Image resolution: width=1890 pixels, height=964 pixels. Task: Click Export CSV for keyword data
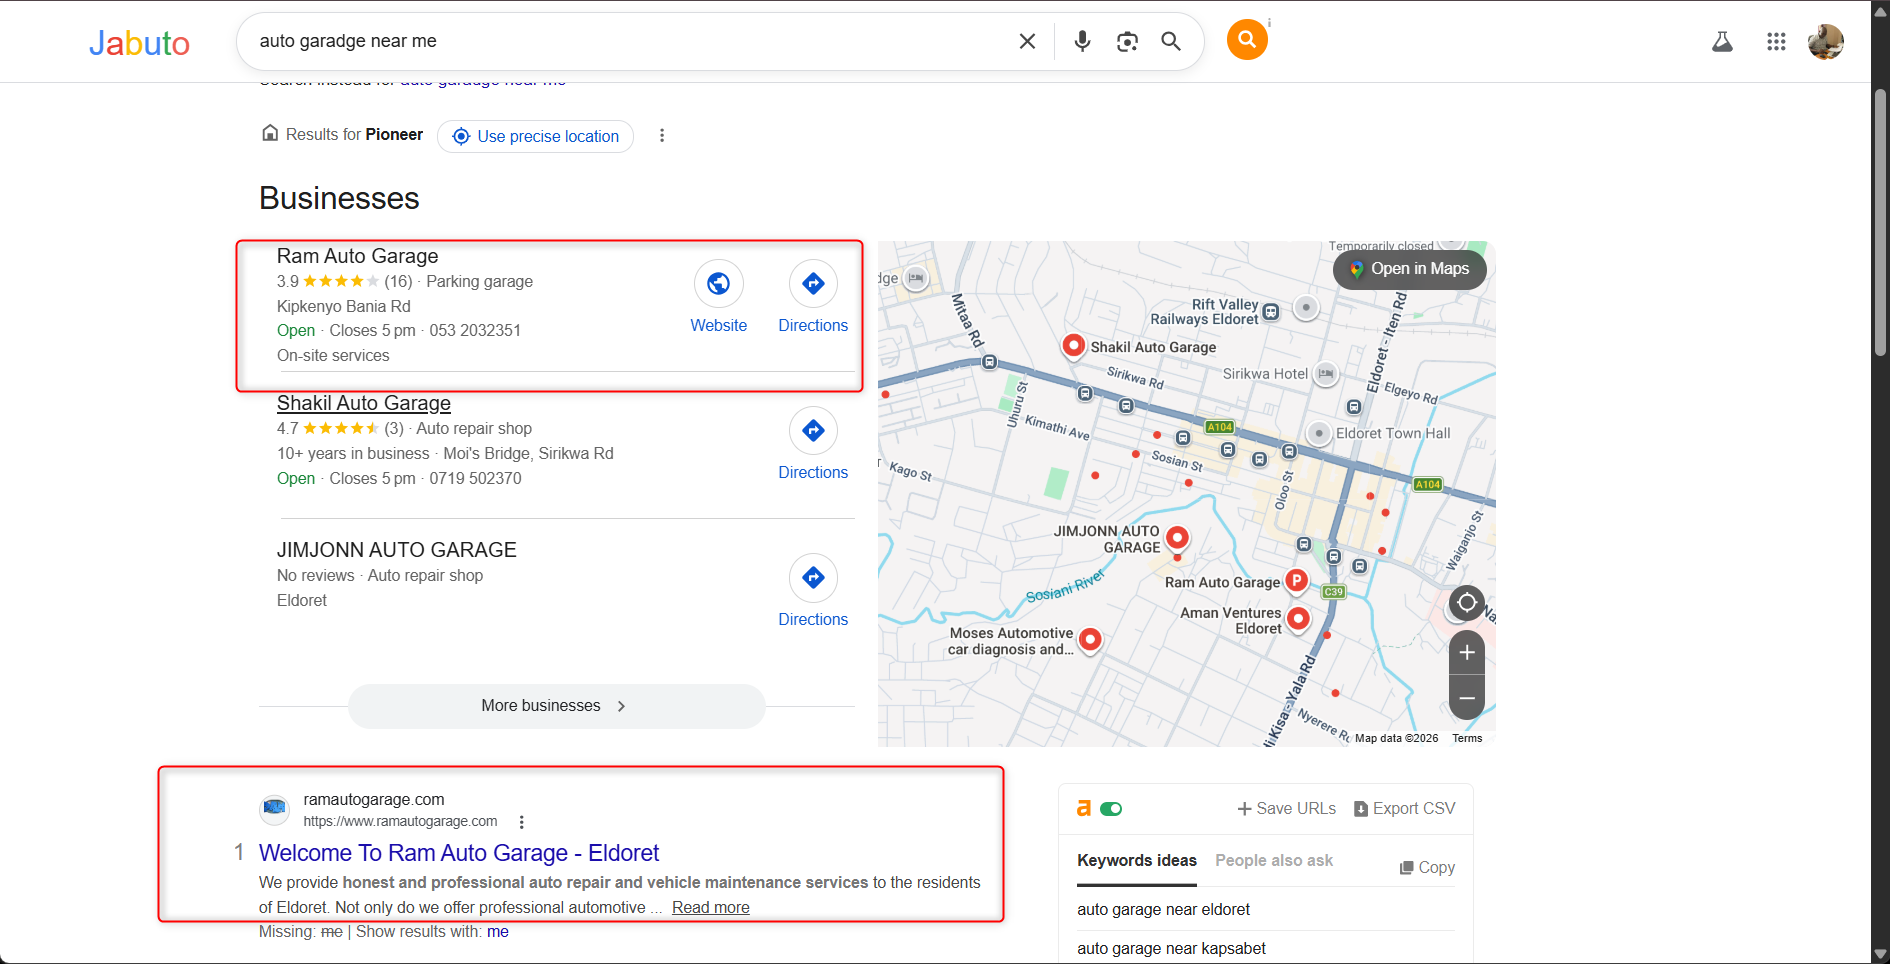point(1404,808)
